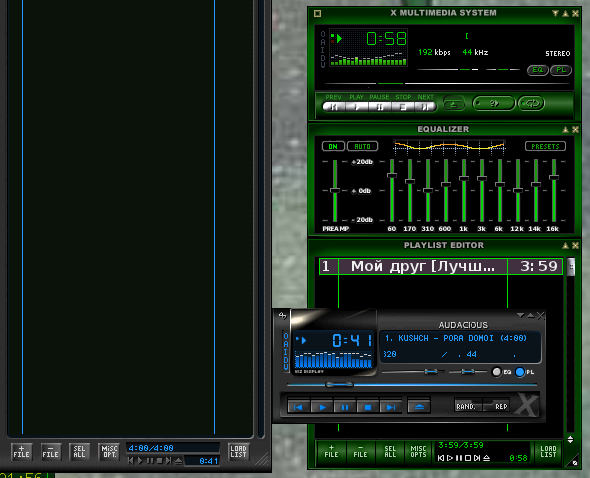Click the 16k equalizer band slider
590x478 pixels.
click(x=554, y=190)
